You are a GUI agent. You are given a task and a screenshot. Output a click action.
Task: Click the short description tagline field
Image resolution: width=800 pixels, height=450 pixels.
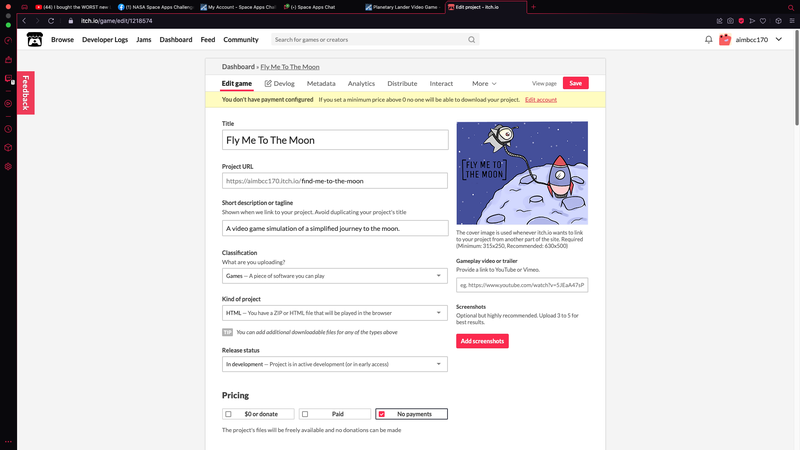[x=335, y=228]
